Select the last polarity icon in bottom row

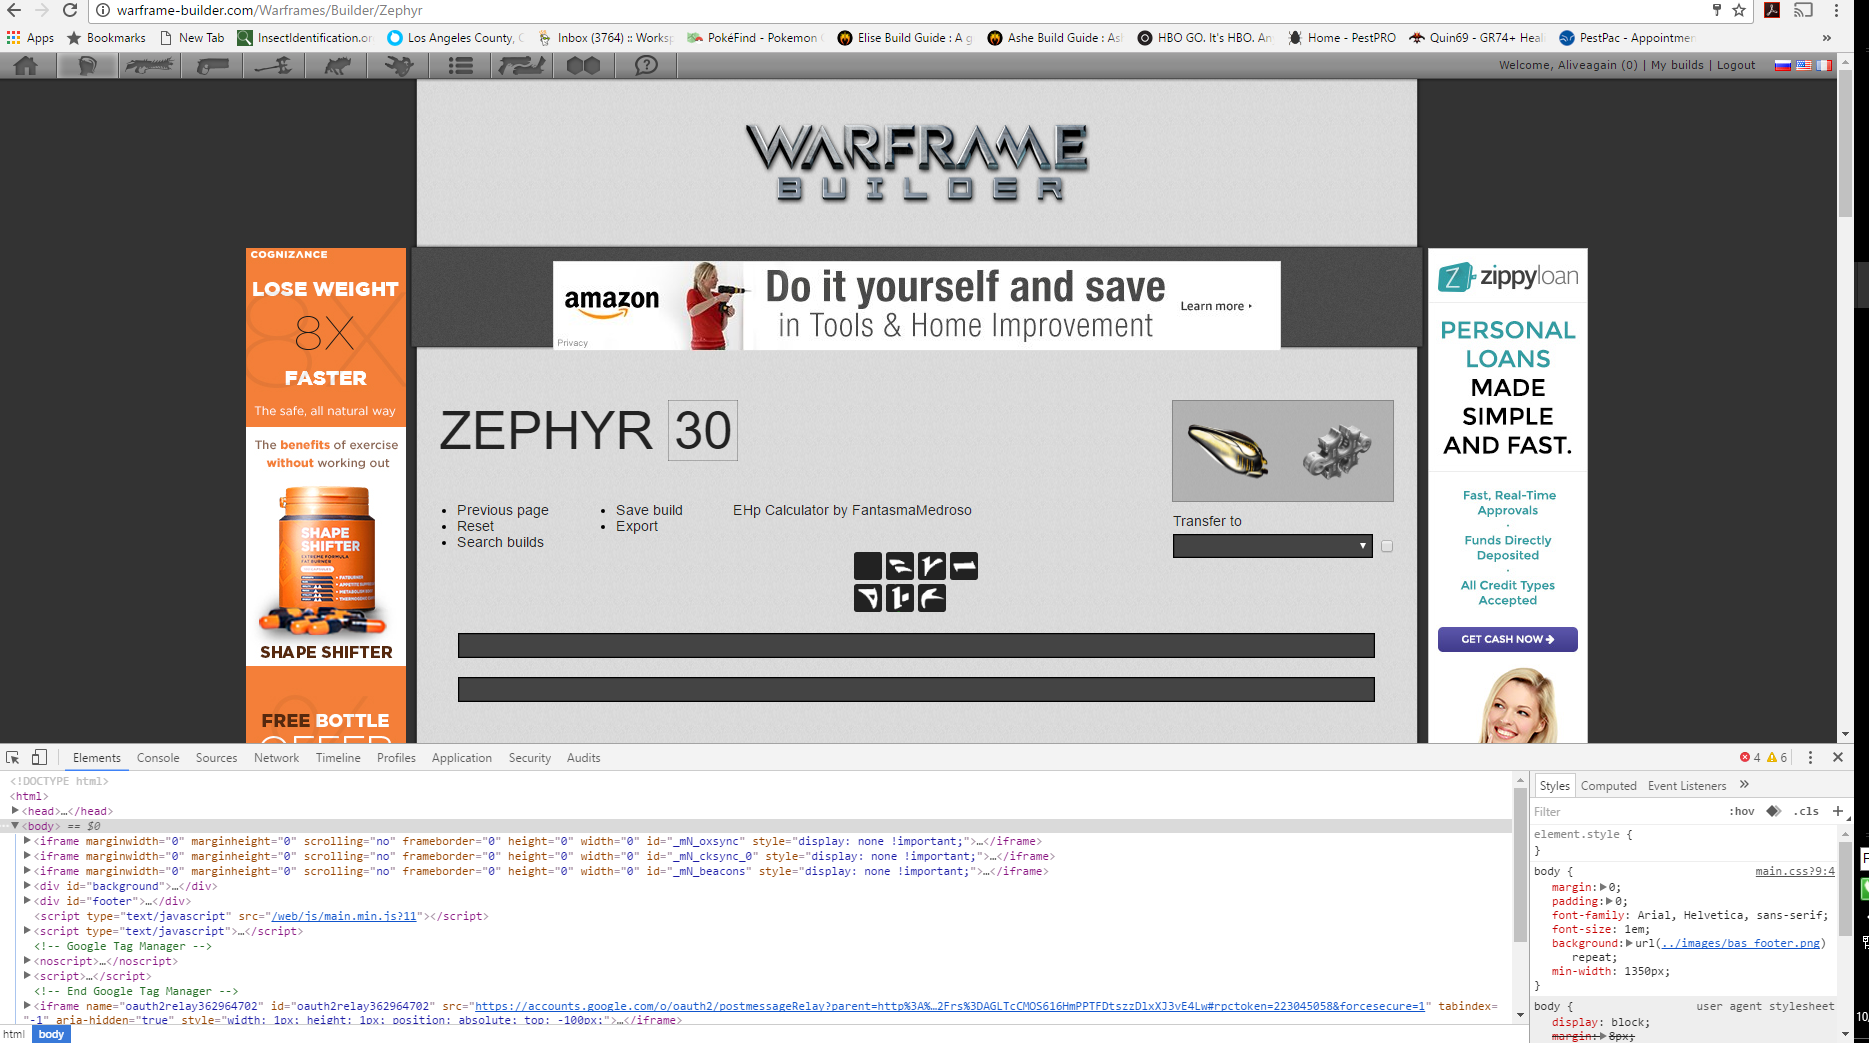932,598
